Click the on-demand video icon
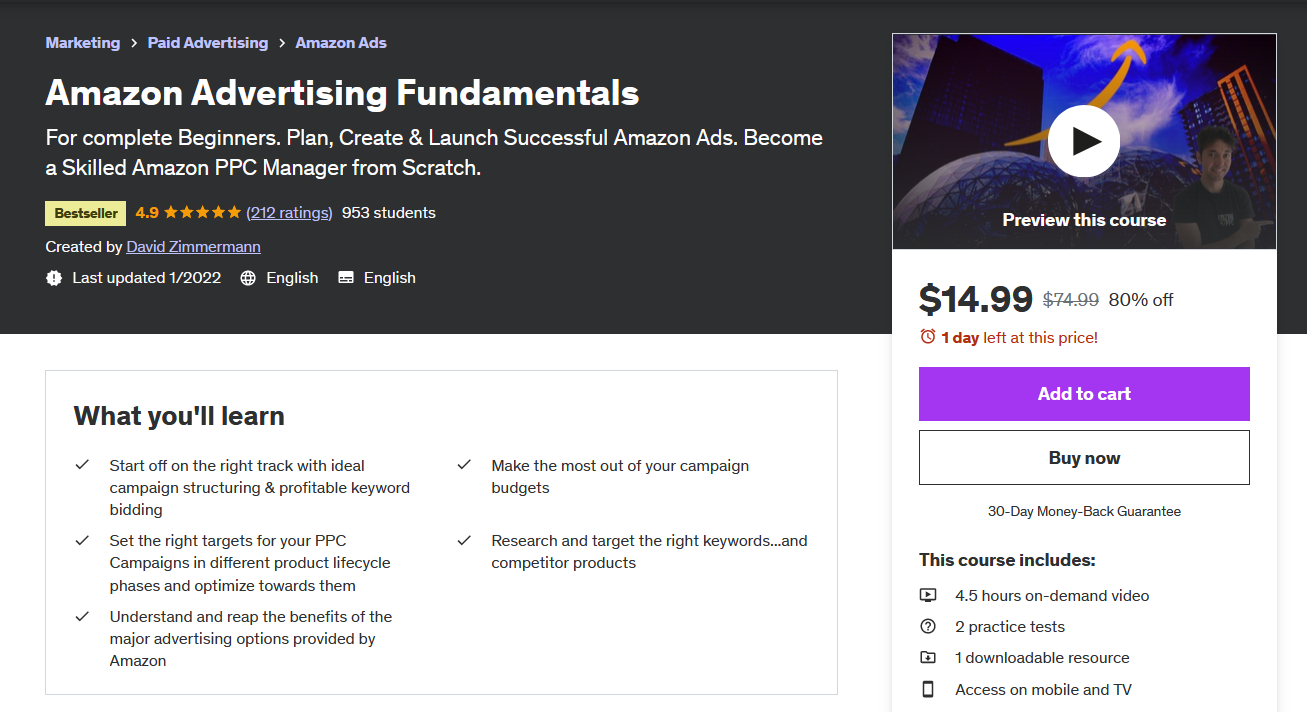This screenshot has height=712, width=1307. [x=928, y=596]
